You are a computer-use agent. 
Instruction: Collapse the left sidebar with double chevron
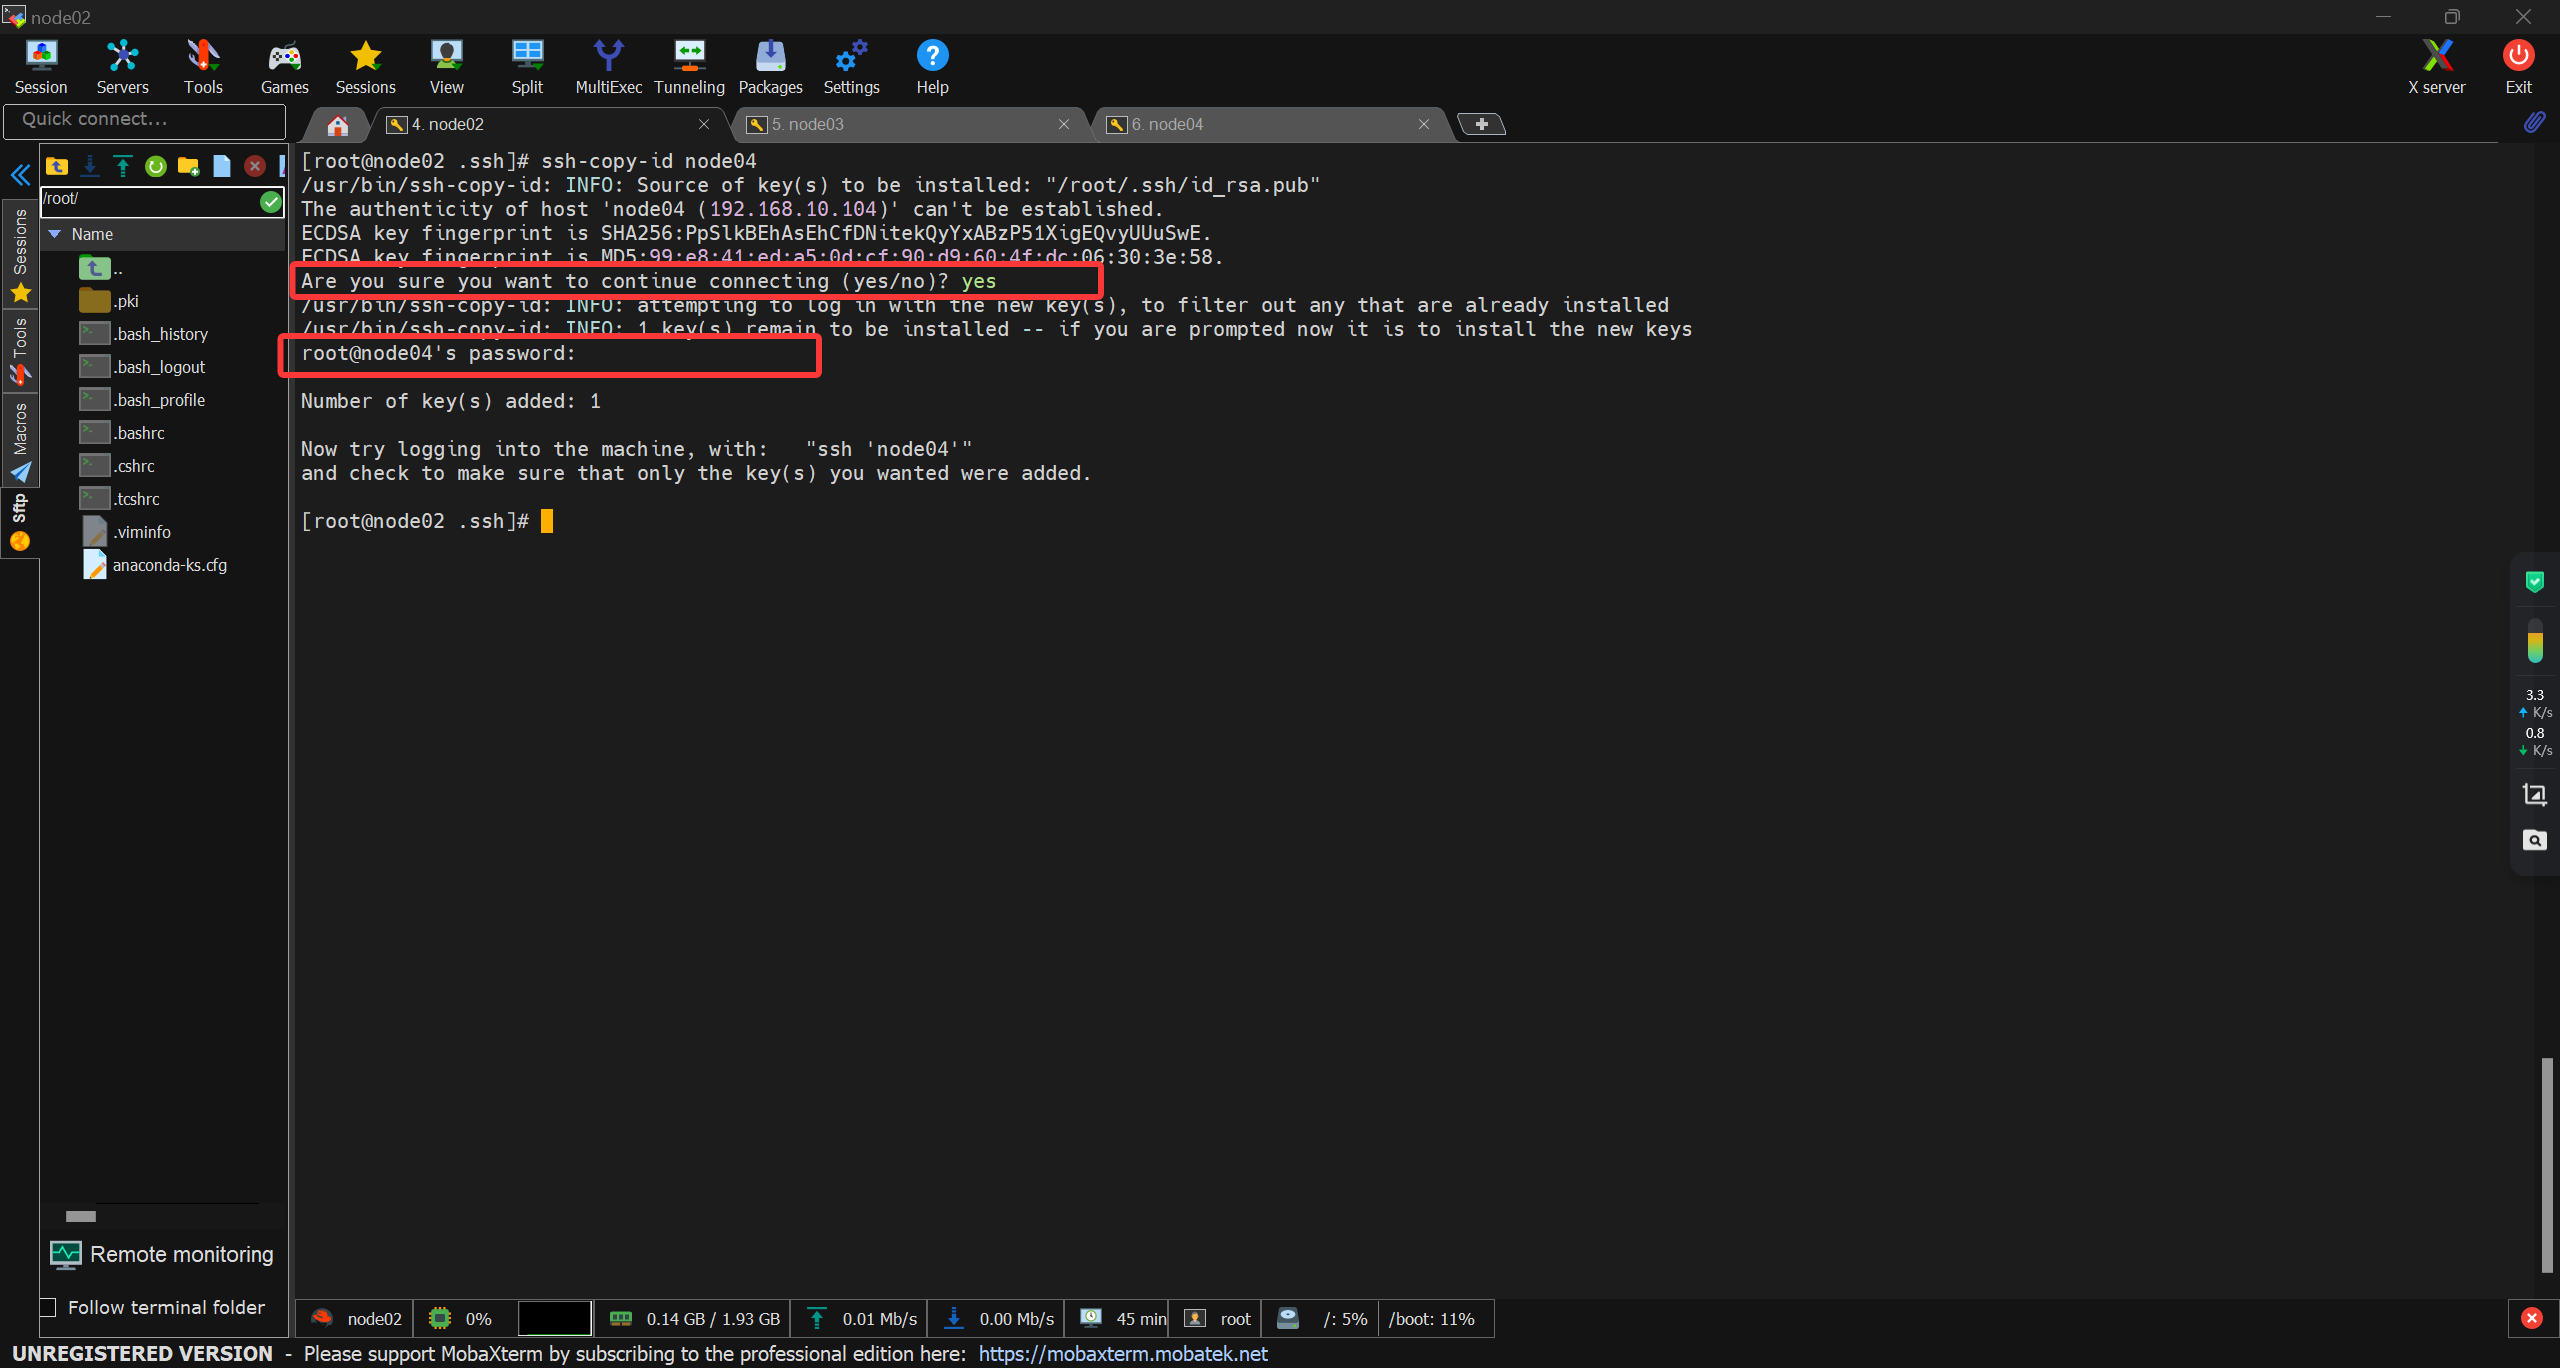20,176
